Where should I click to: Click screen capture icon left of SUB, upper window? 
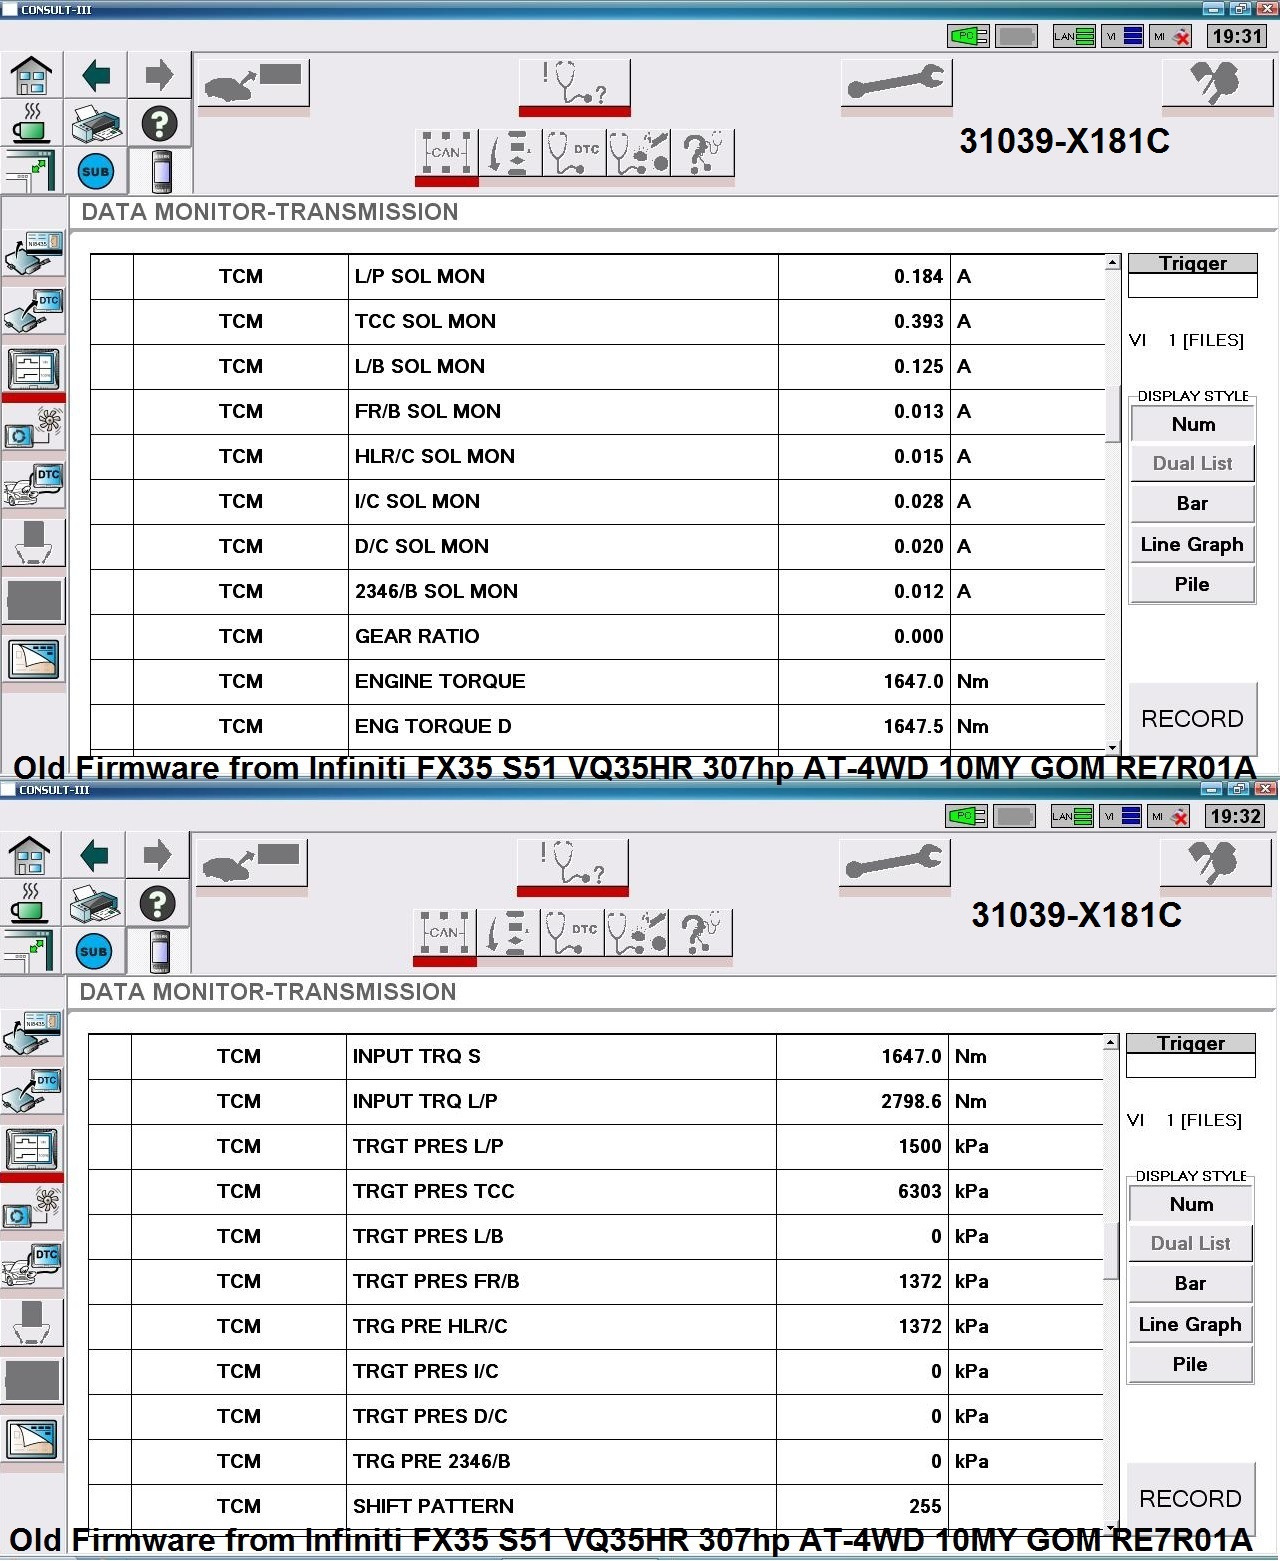tap(31, 171)
